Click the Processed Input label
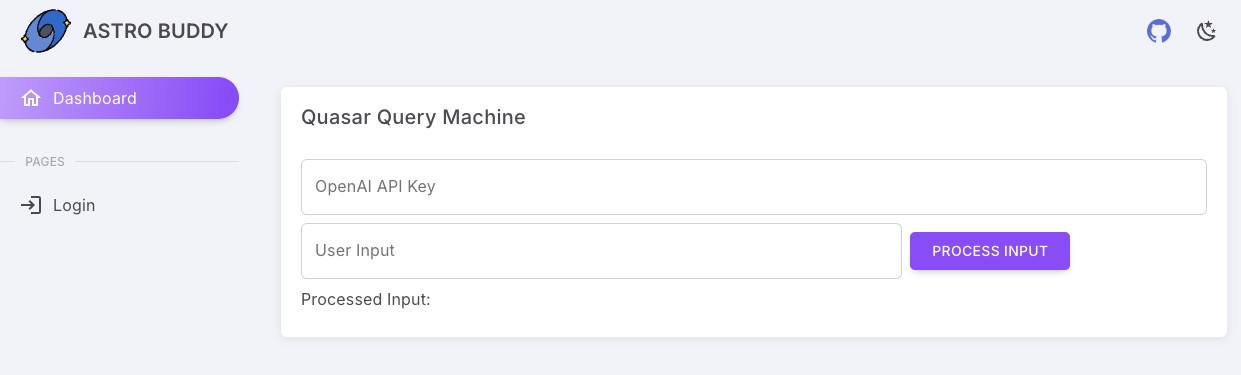The width and height of the screenshot is (1241, 375). click(x=366, y=299)
